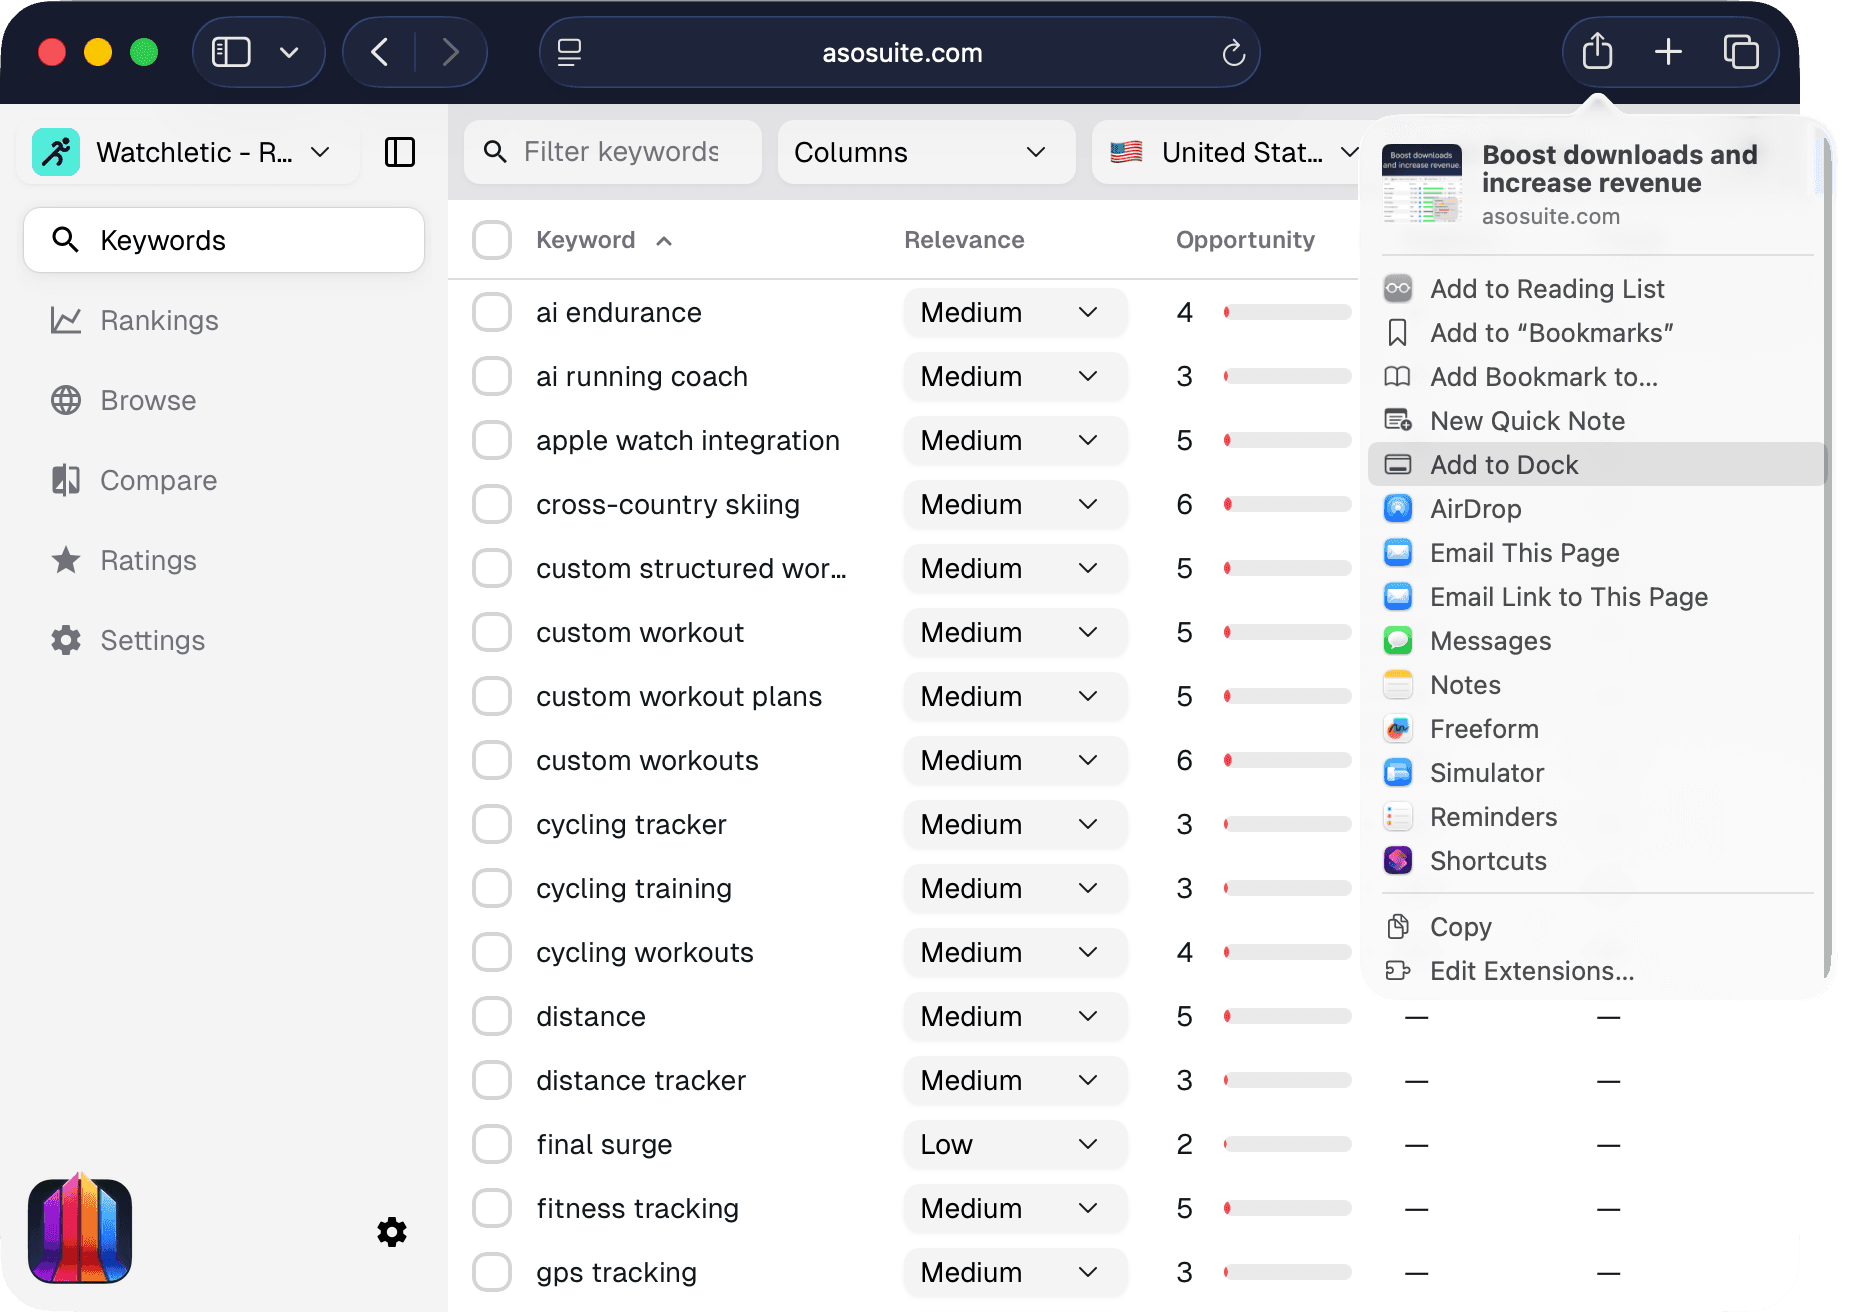
Task: Toggle the select-all checkbox in header
Action: [x=492, y=240]
